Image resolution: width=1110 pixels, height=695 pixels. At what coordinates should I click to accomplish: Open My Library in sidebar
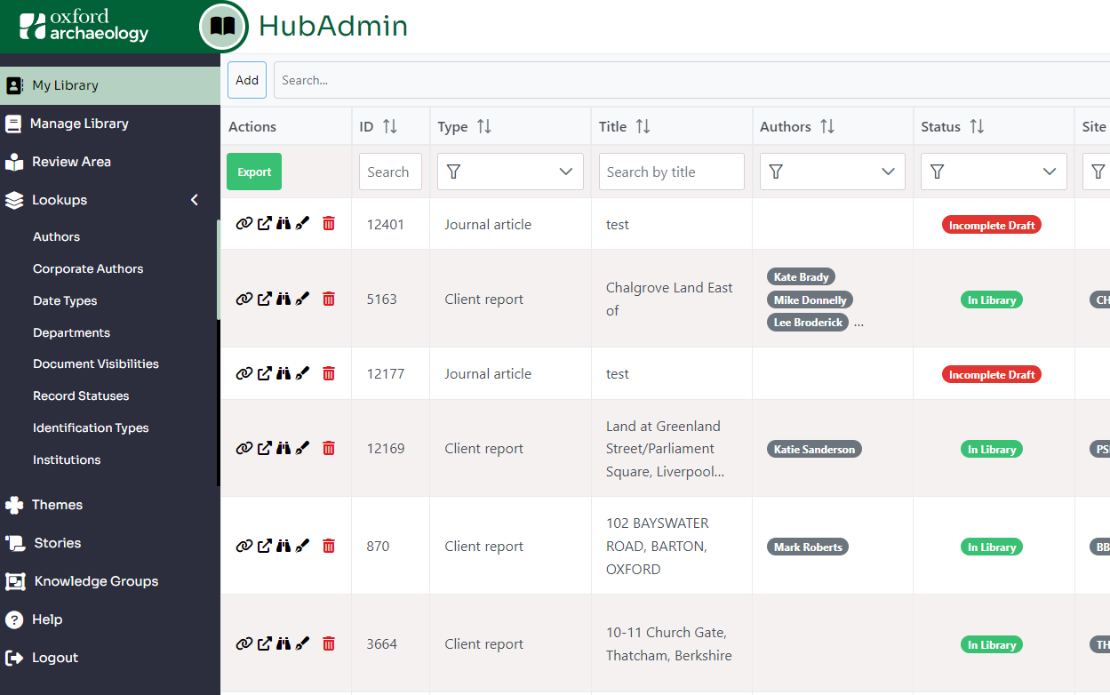pos(110,86)
